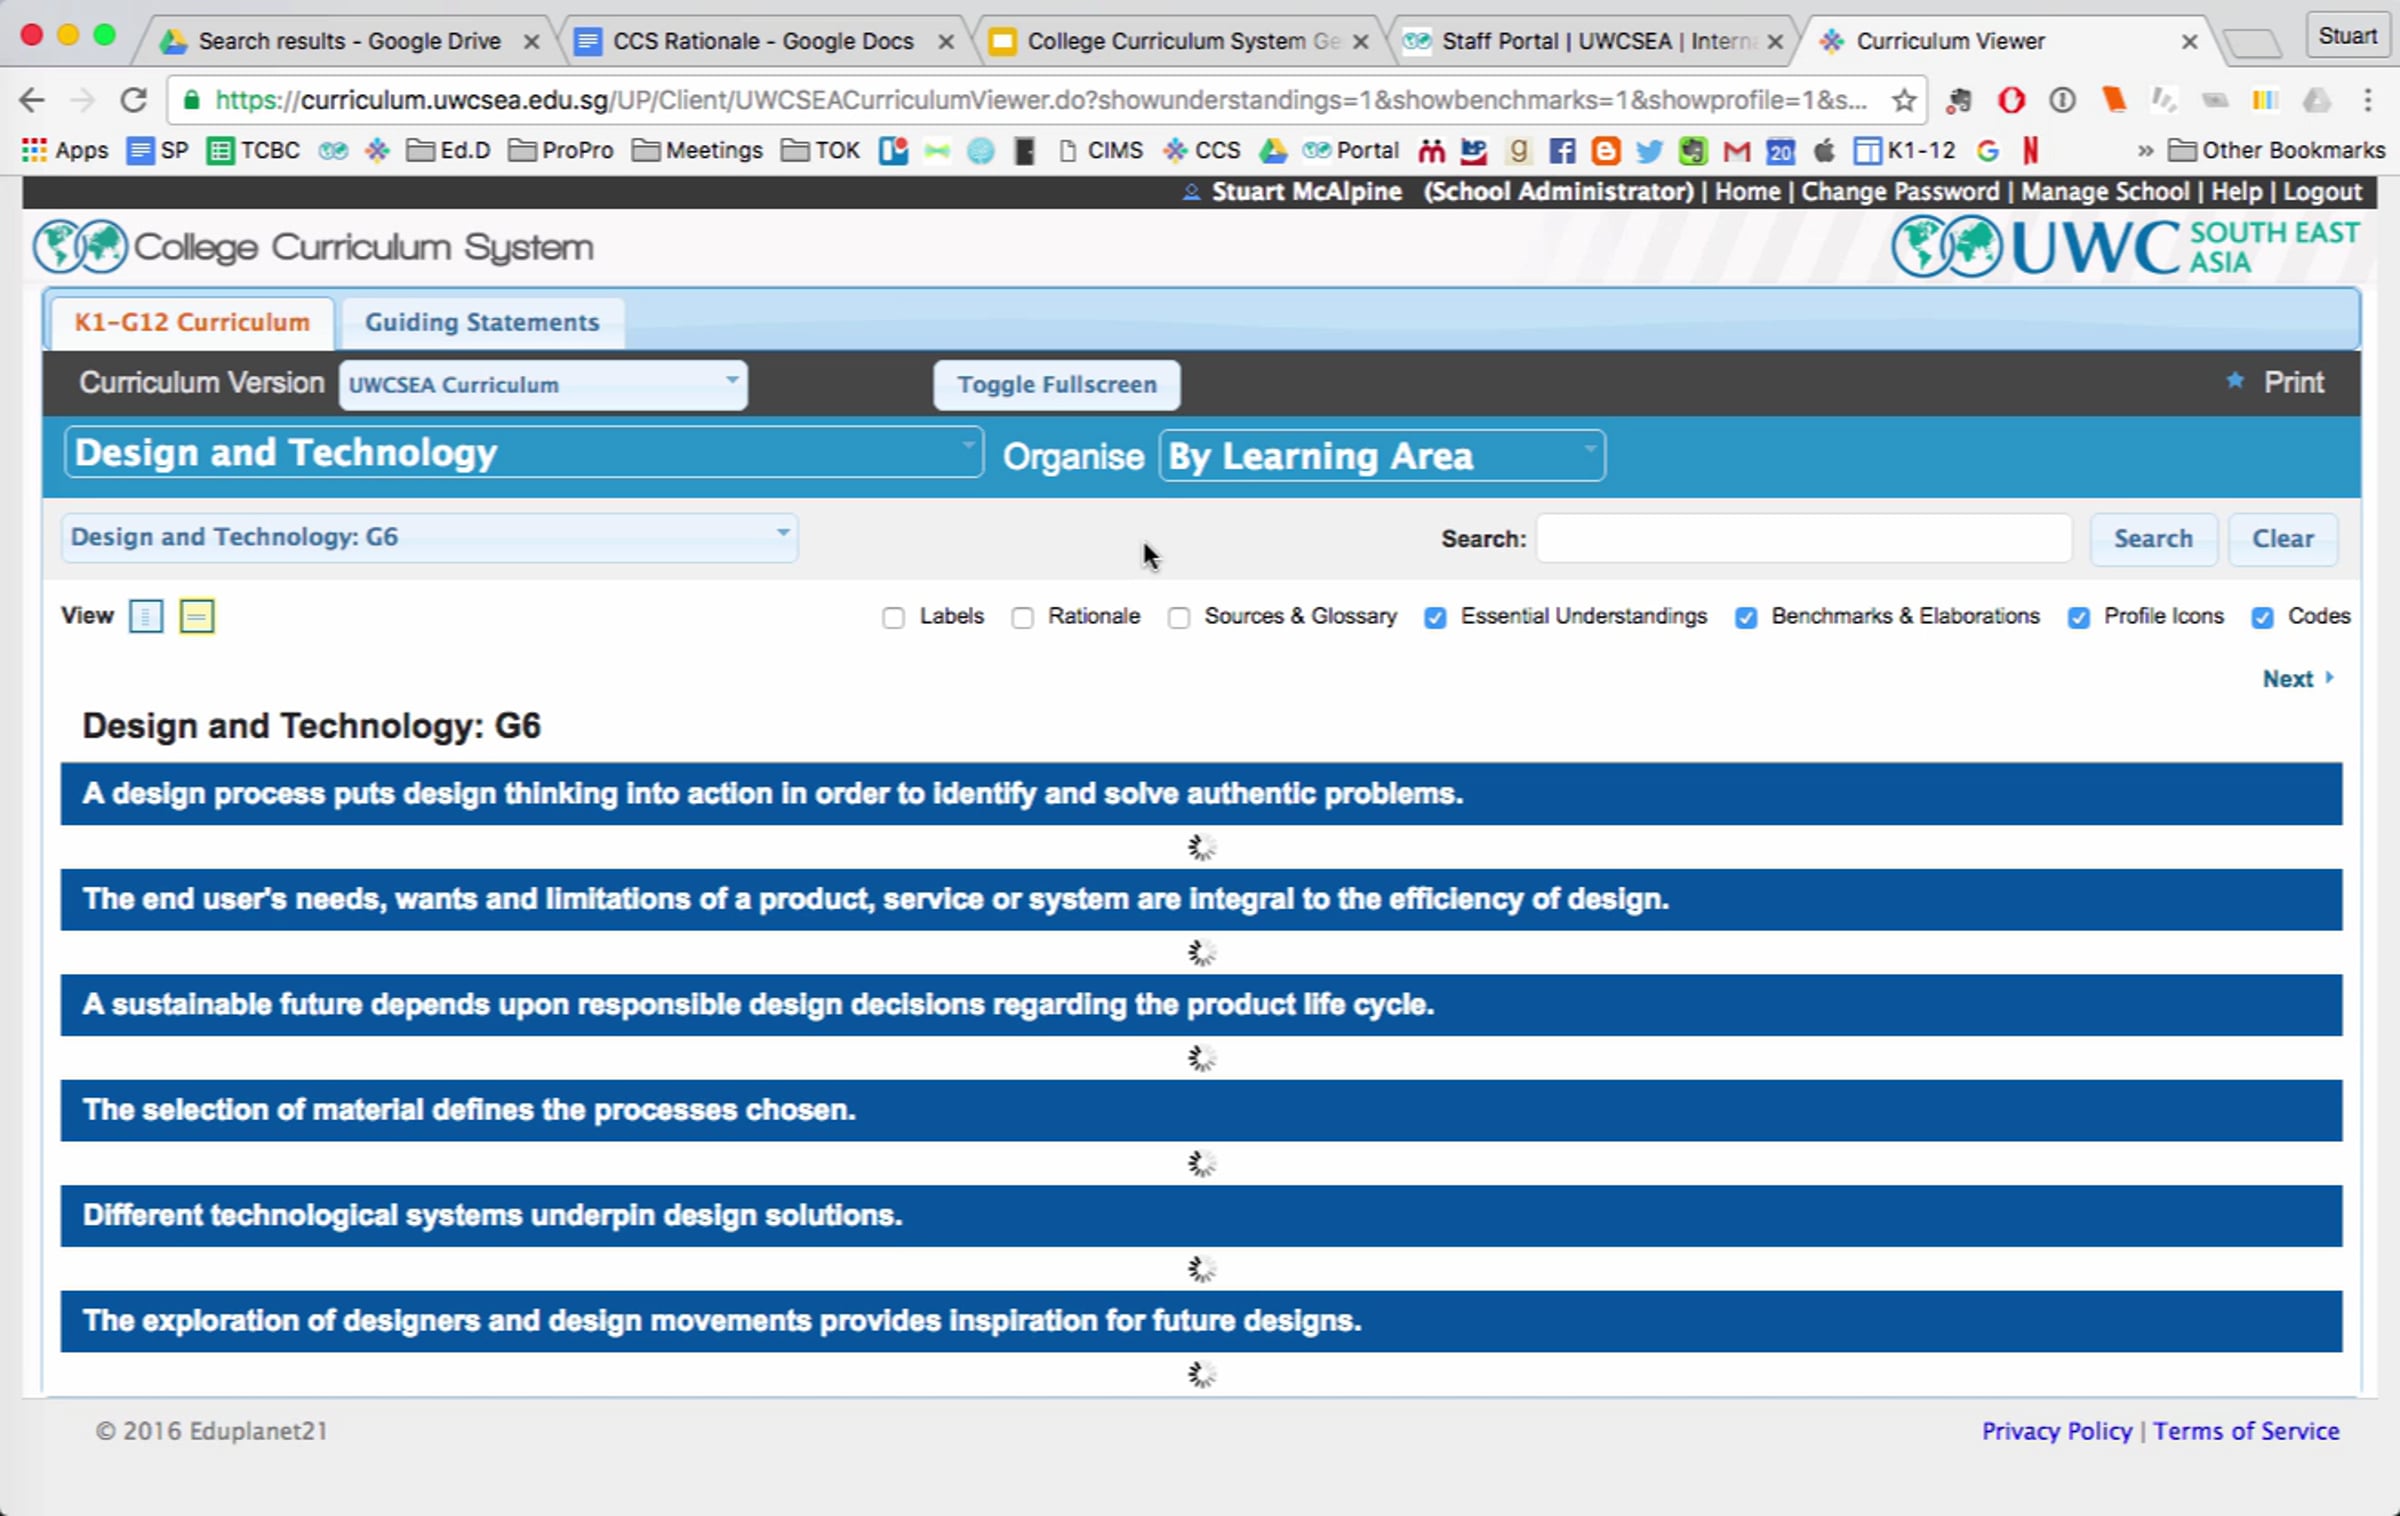2400x1516 pixels.
Task: Open the Facebook bookmark icon
Action: pyautogui.click(x=1561, y=151)
